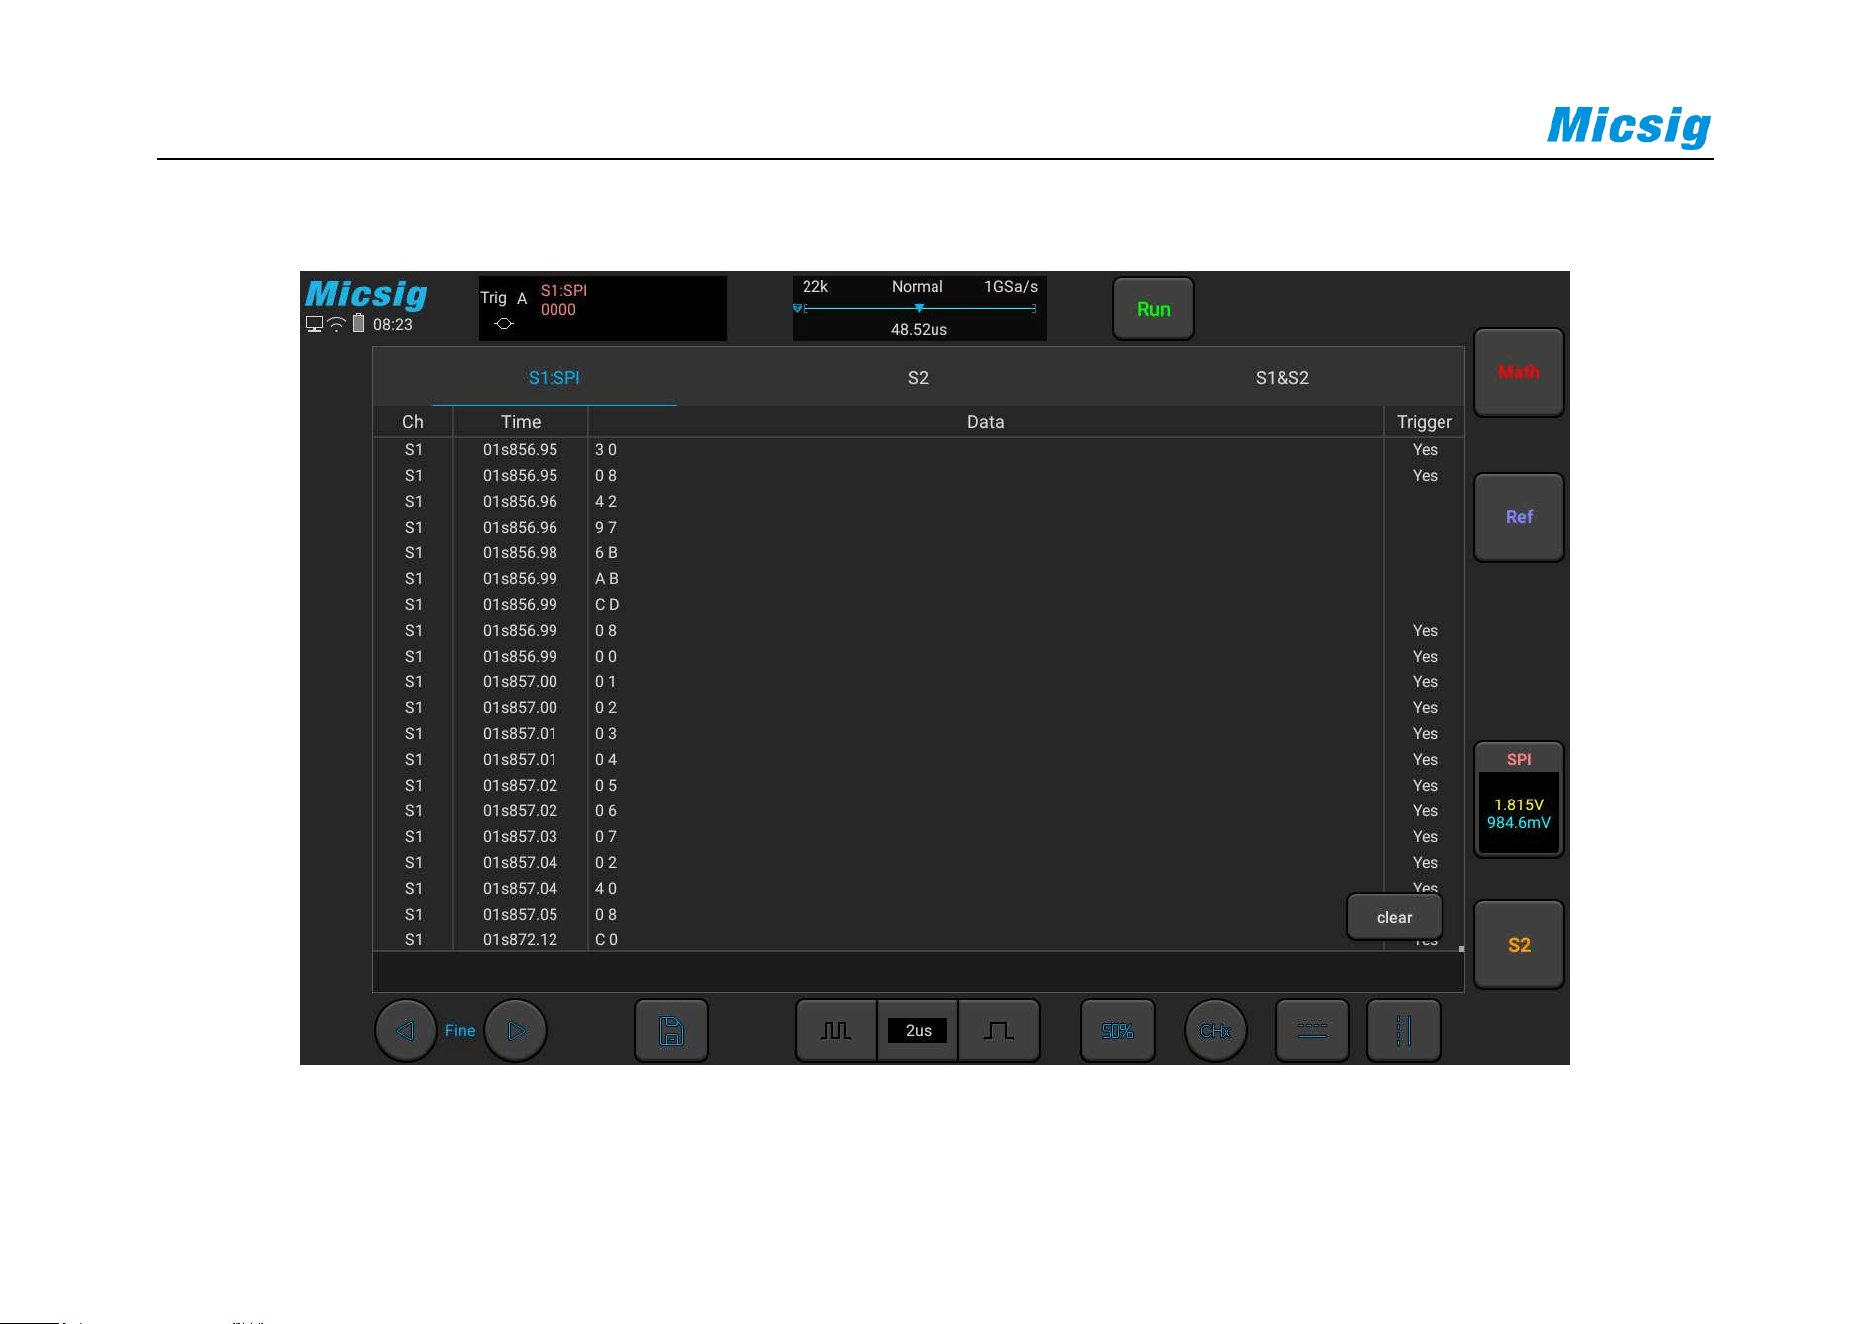
Task: Click the Data column header
Action: [x=985, y=422]
